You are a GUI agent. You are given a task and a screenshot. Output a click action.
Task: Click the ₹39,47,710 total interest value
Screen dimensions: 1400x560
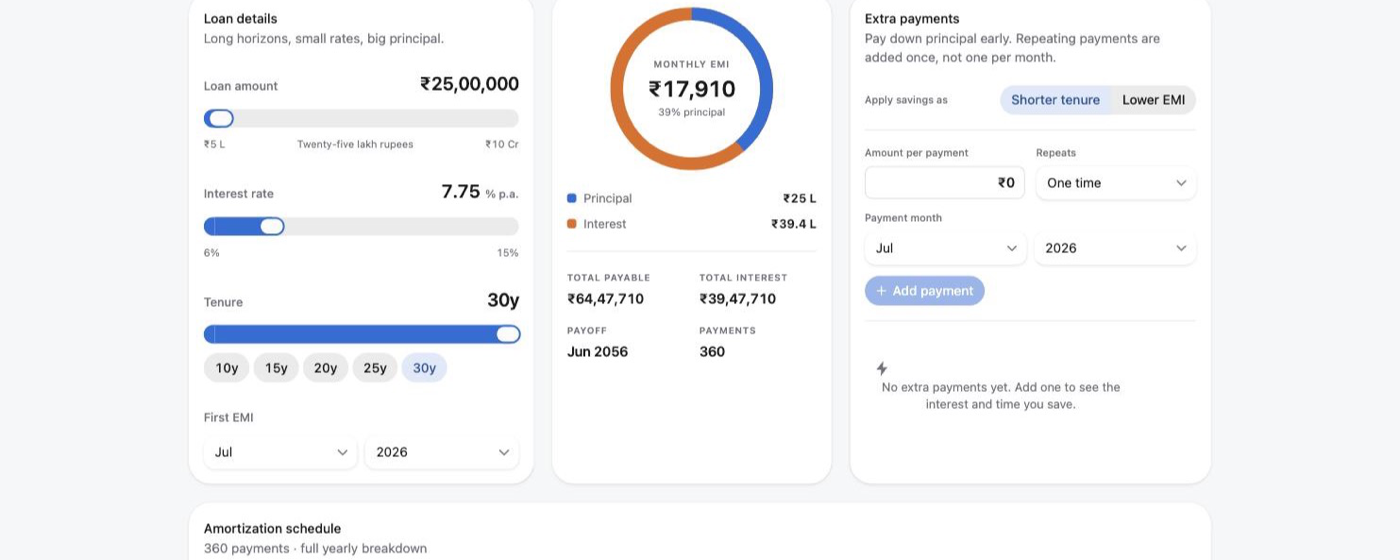(738, 299)
